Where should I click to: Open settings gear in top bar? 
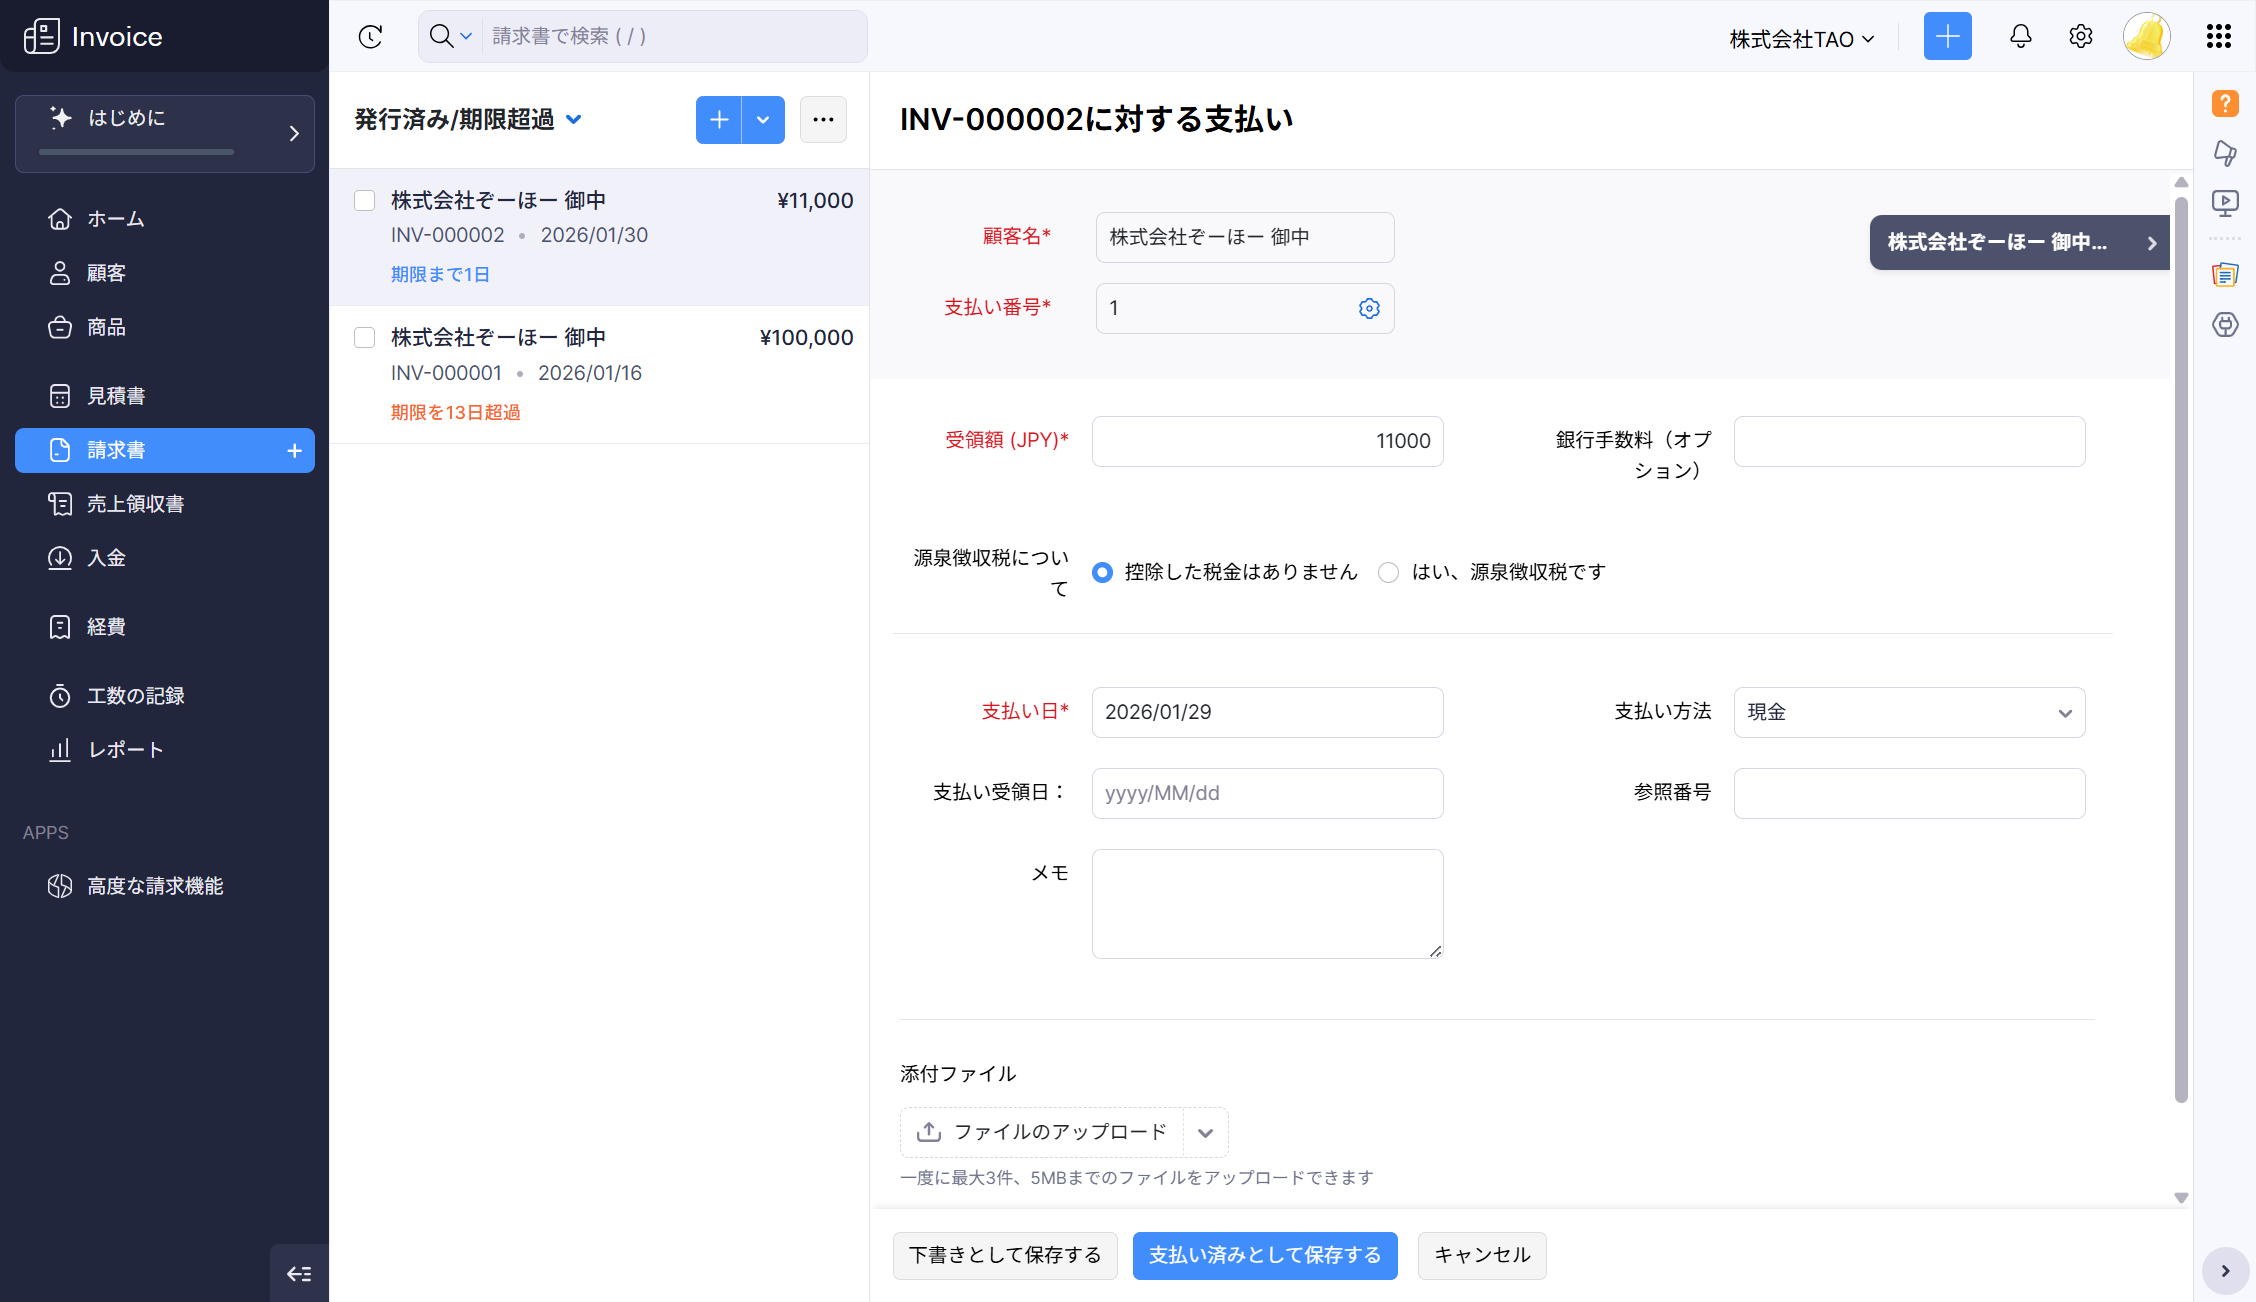[x=2080, y=37]
